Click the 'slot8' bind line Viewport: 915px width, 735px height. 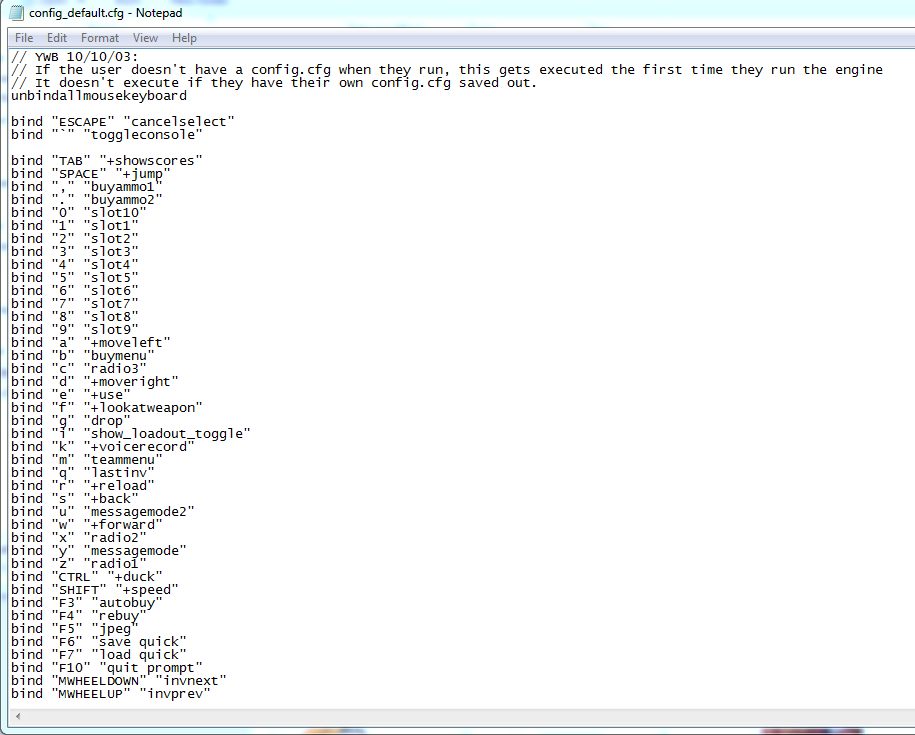tap(75, 317)
